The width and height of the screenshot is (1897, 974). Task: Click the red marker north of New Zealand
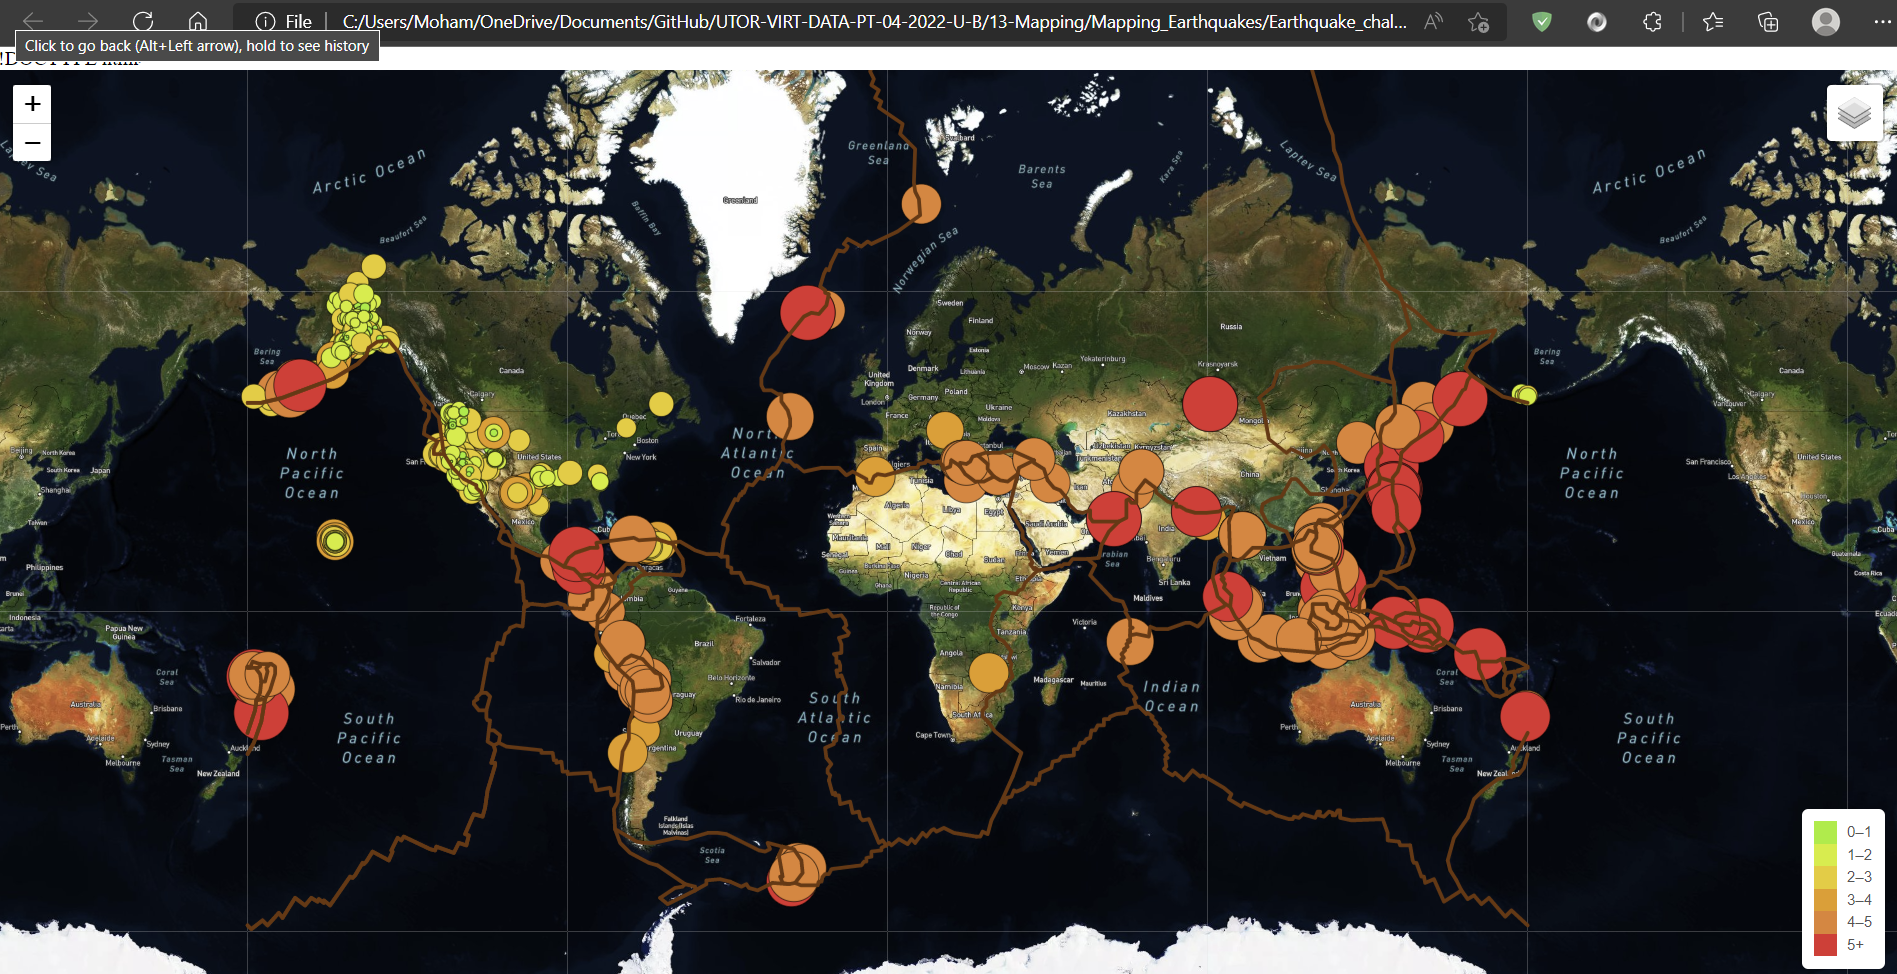(x=1525, y=716)
